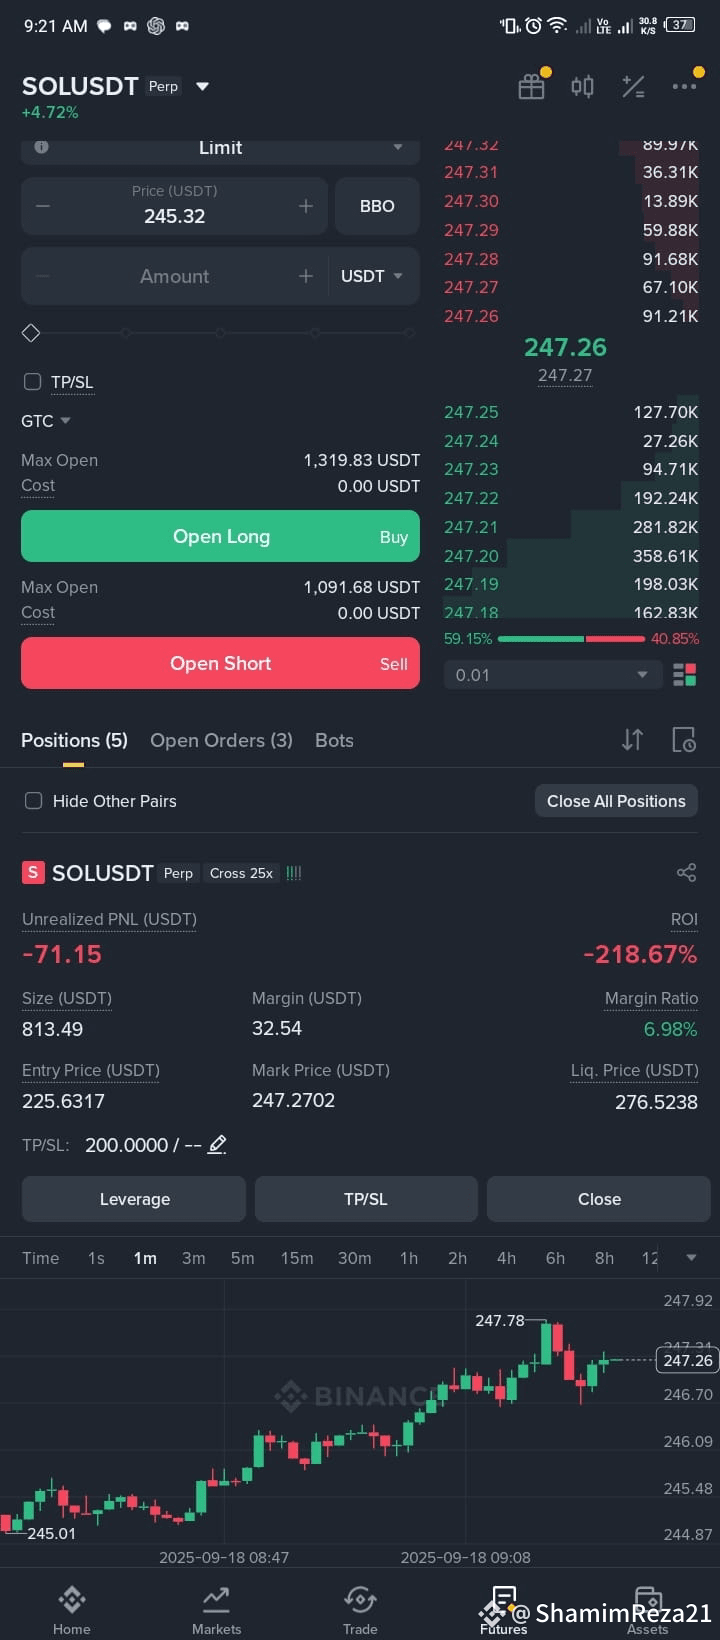The image size is (720, 1640).
Task: Tap the Cross 25x margin mode tag
Action: tap(241, 873)
